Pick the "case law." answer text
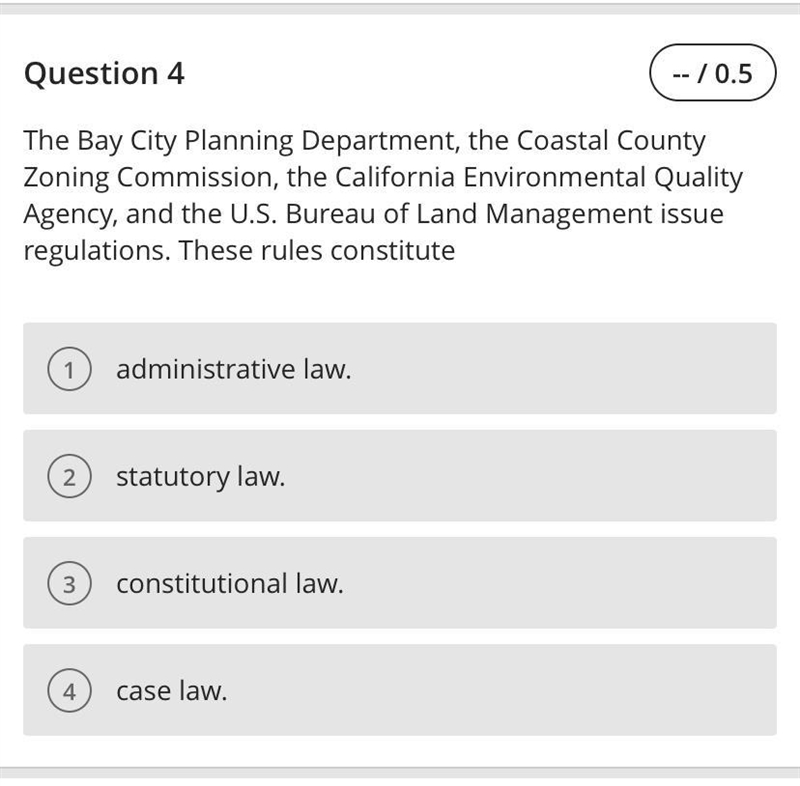The width and height of the screenshot is (800, 786). [171, 691]
